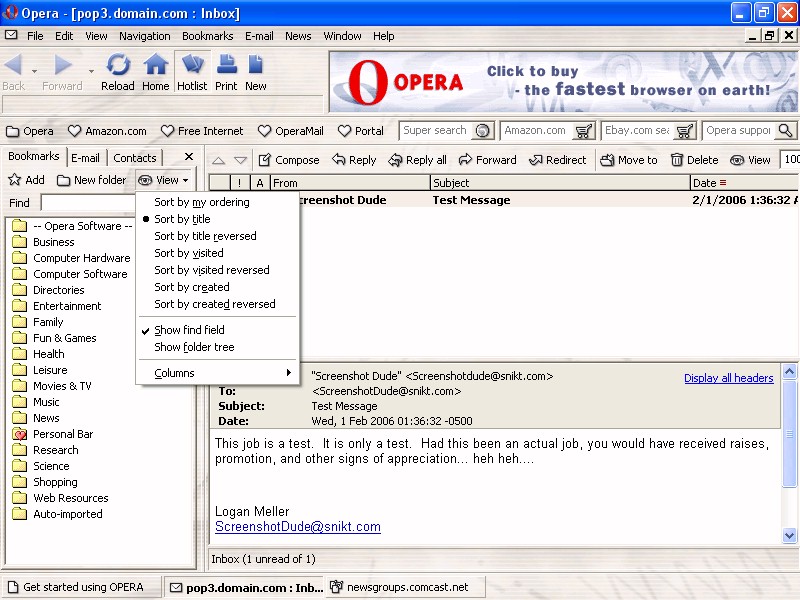The image size is (800, 600).
Task: Toggle the Hotlist panel icon
Action: coord(192,65)
